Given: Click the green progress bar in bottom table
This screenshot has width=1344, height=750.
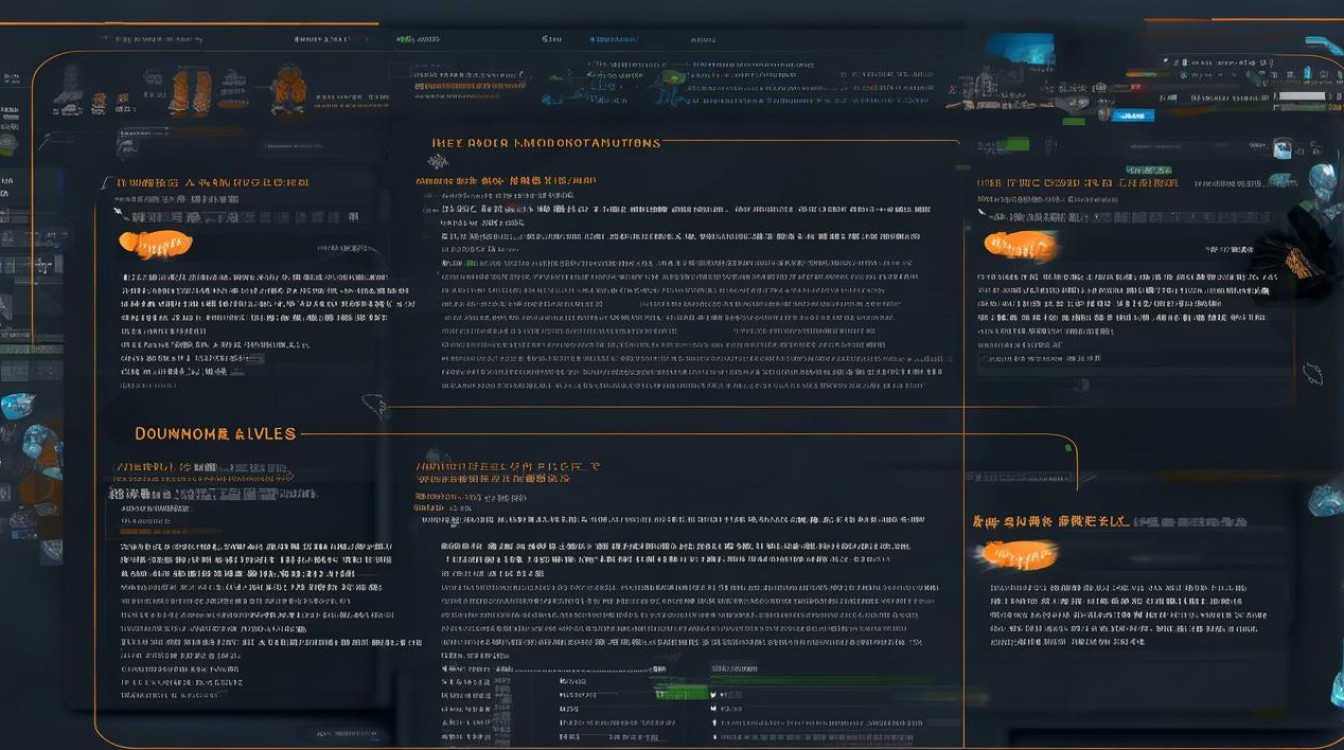Looking at the screenshot, I should click(x=680, y=692).
